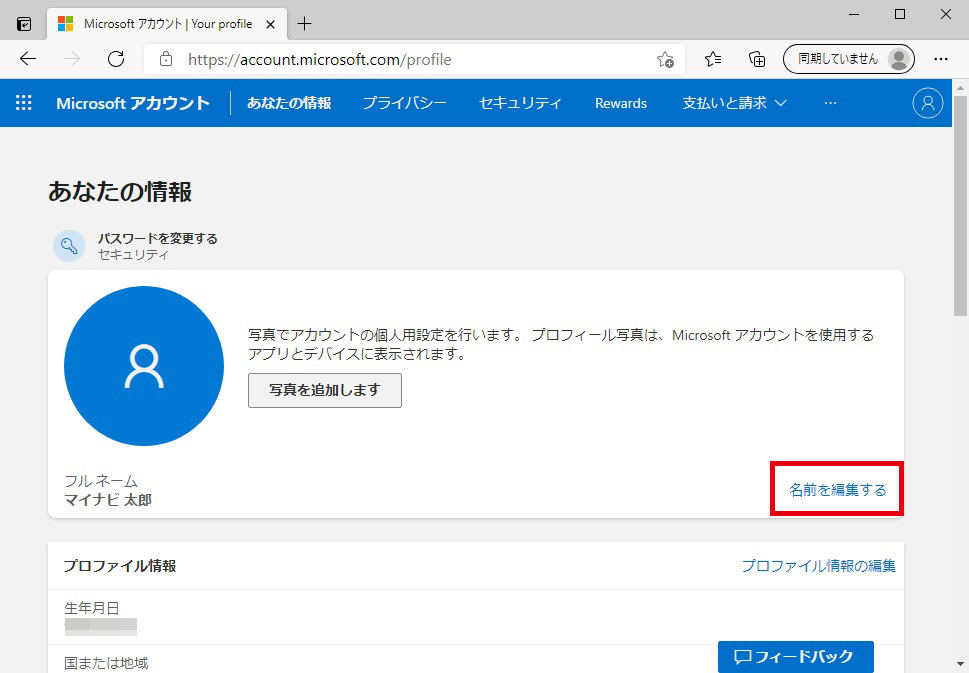Maximize the browser window
The image size is (969, 673).
click(900, 14)
